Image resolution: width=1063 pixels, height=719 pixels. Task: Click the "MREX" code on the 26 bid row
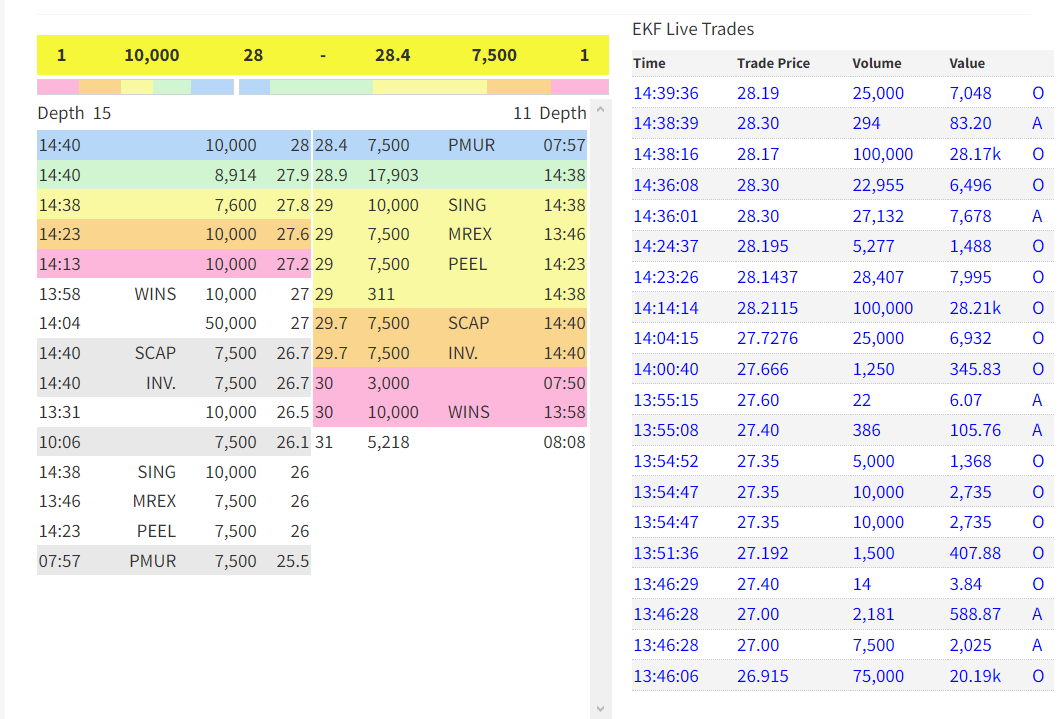click(154, 501)
